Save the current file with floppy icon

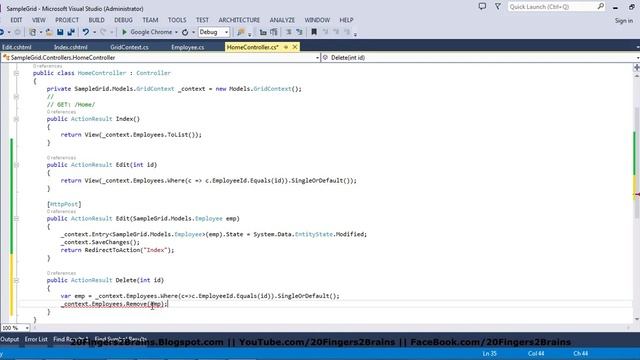coord(60,32)
